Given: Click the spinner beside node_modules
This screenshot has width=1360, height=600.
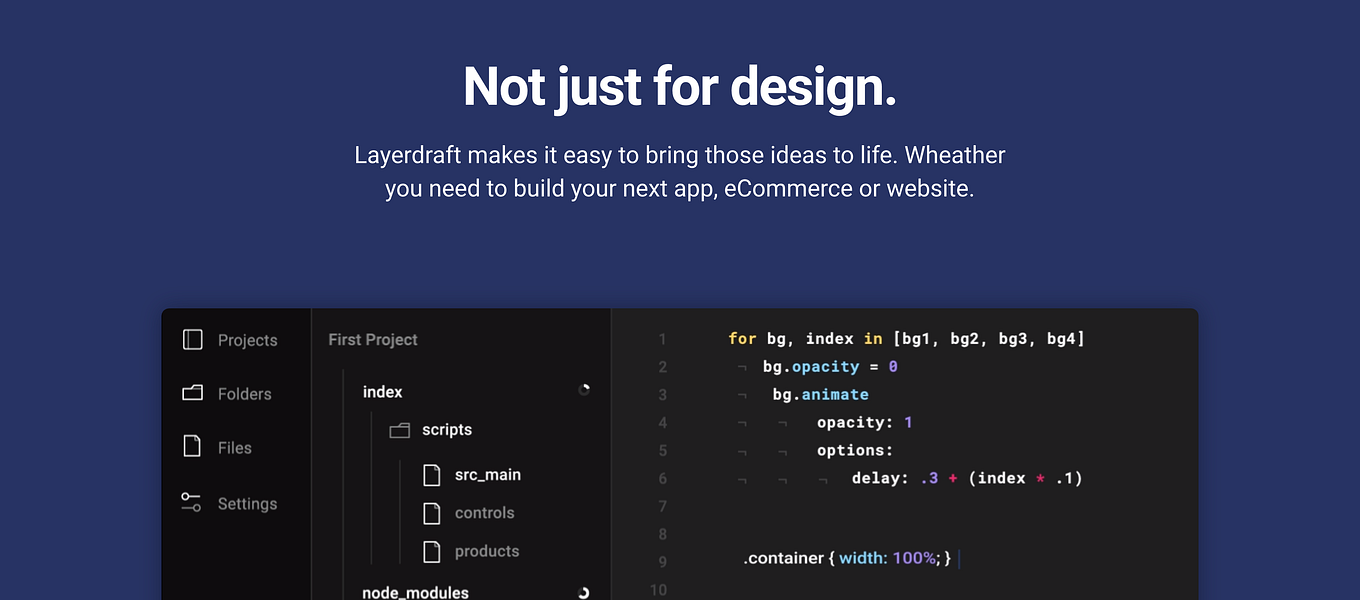Looking at the screenshot, I should [584, 593].
